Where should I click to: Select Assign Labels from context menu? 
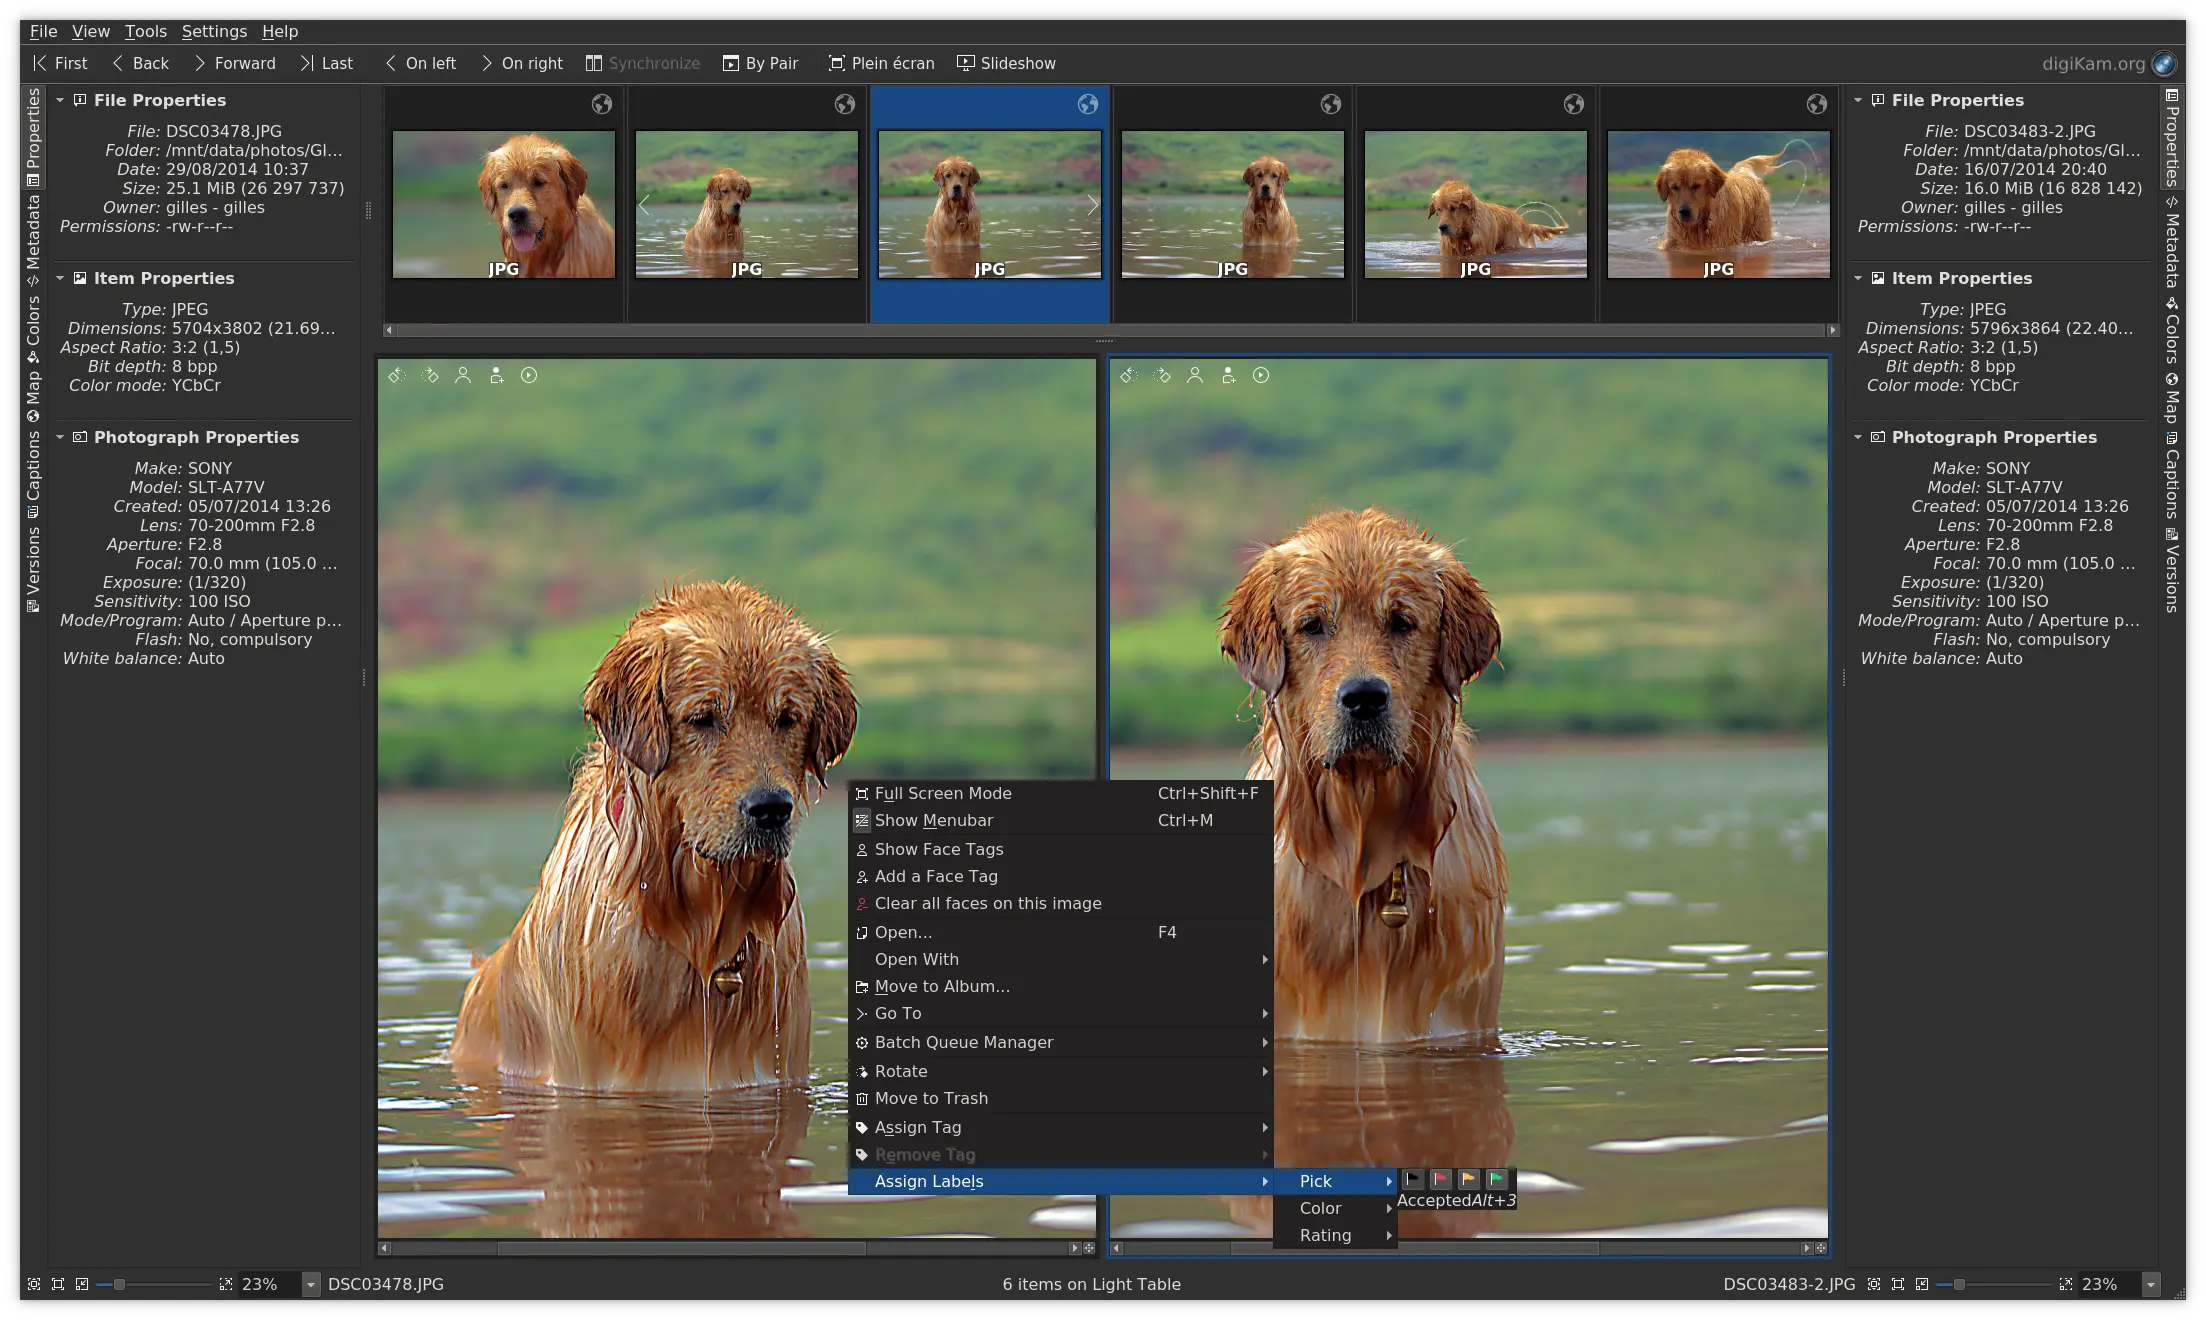coord(929,1180)
